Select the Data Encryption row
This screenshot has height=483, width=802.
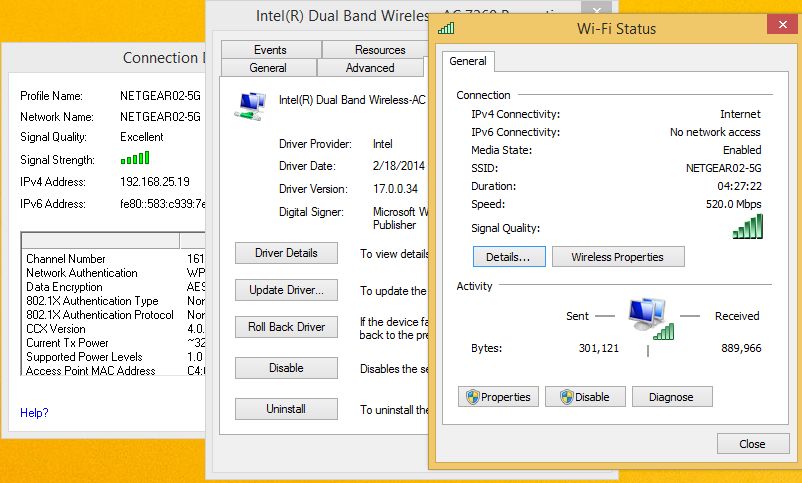point(113,287)
